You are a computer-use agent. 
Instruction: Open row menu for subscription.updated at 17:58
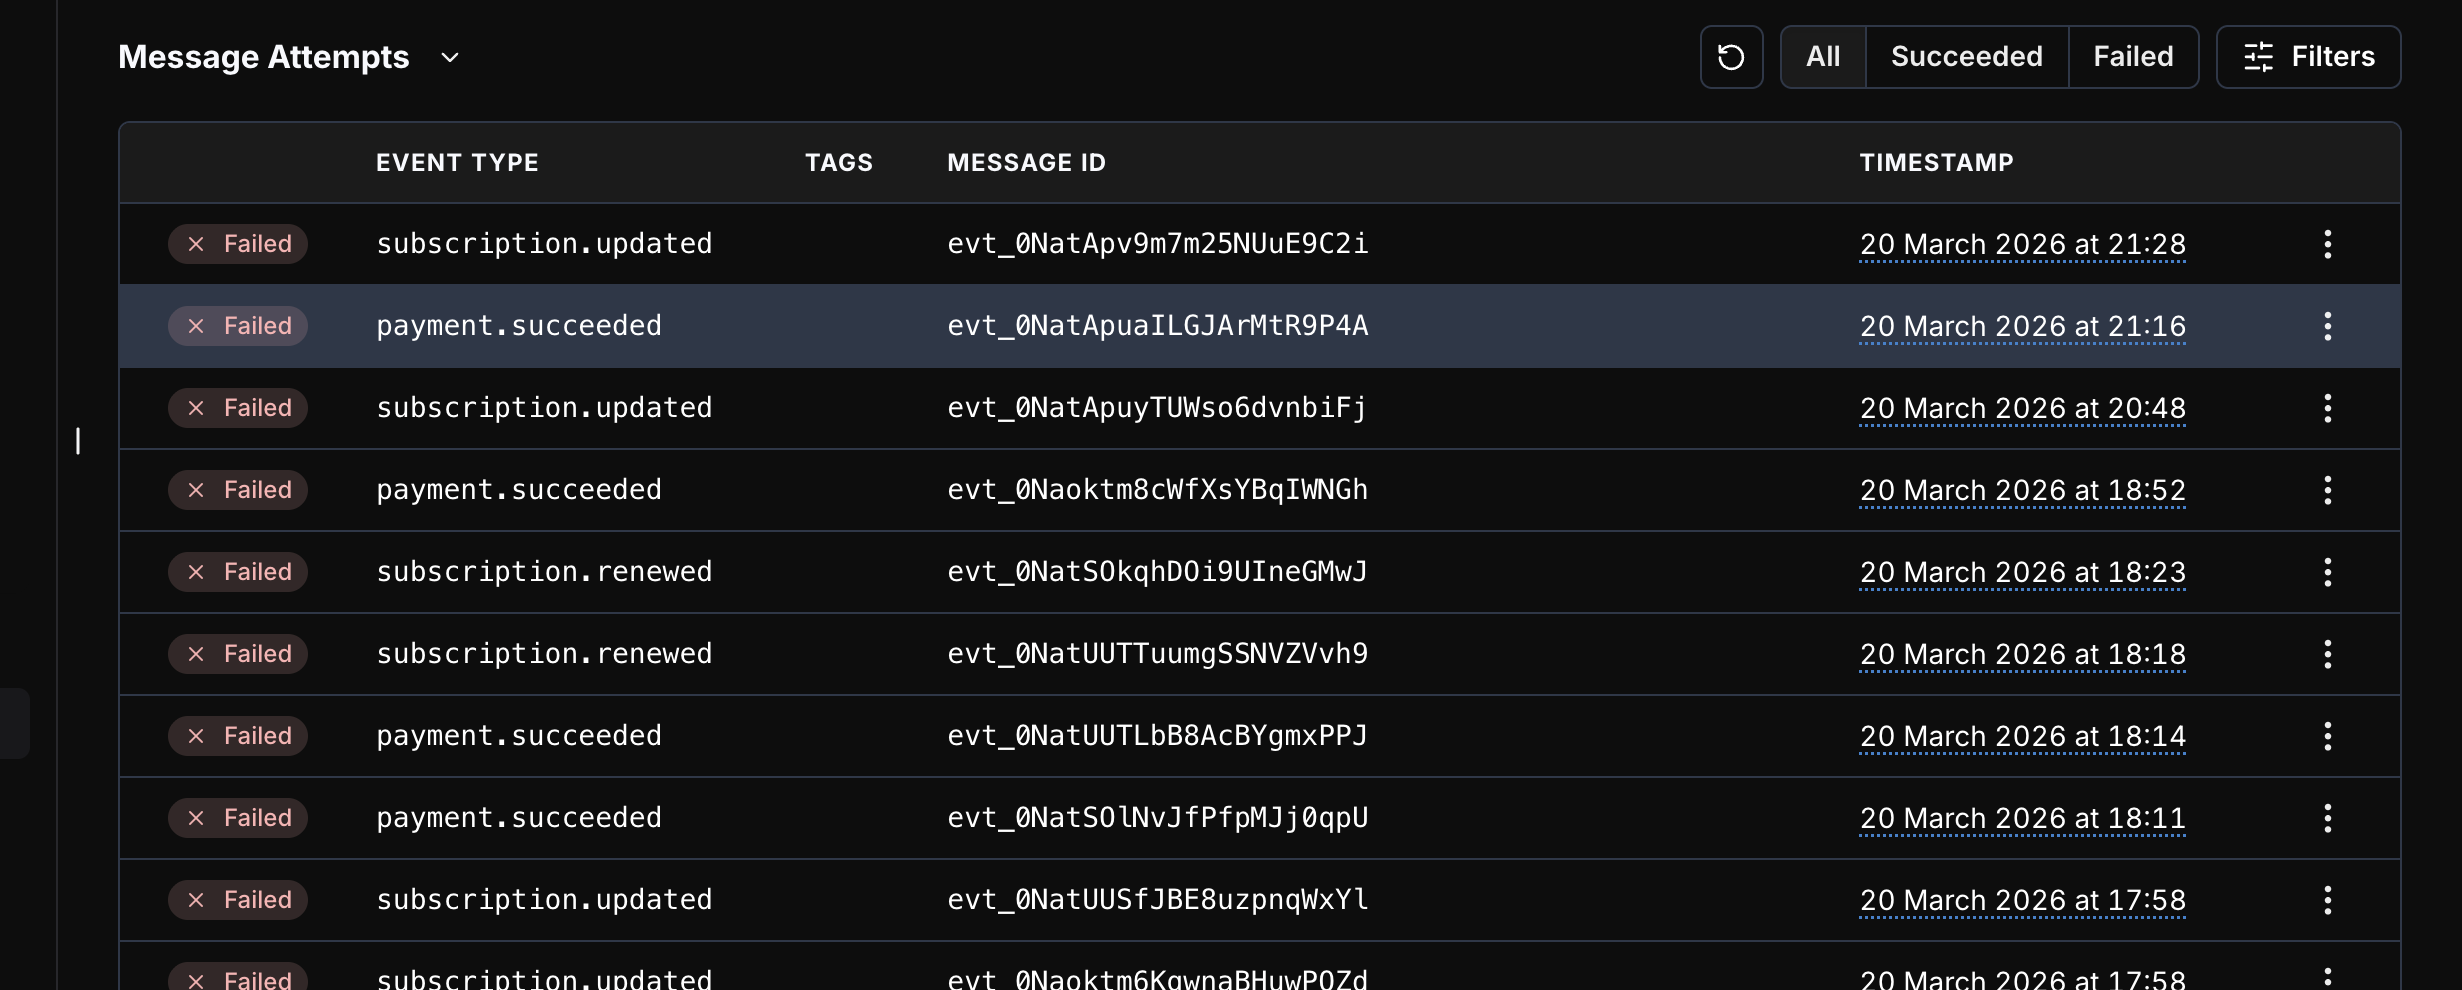point(2328,899)
